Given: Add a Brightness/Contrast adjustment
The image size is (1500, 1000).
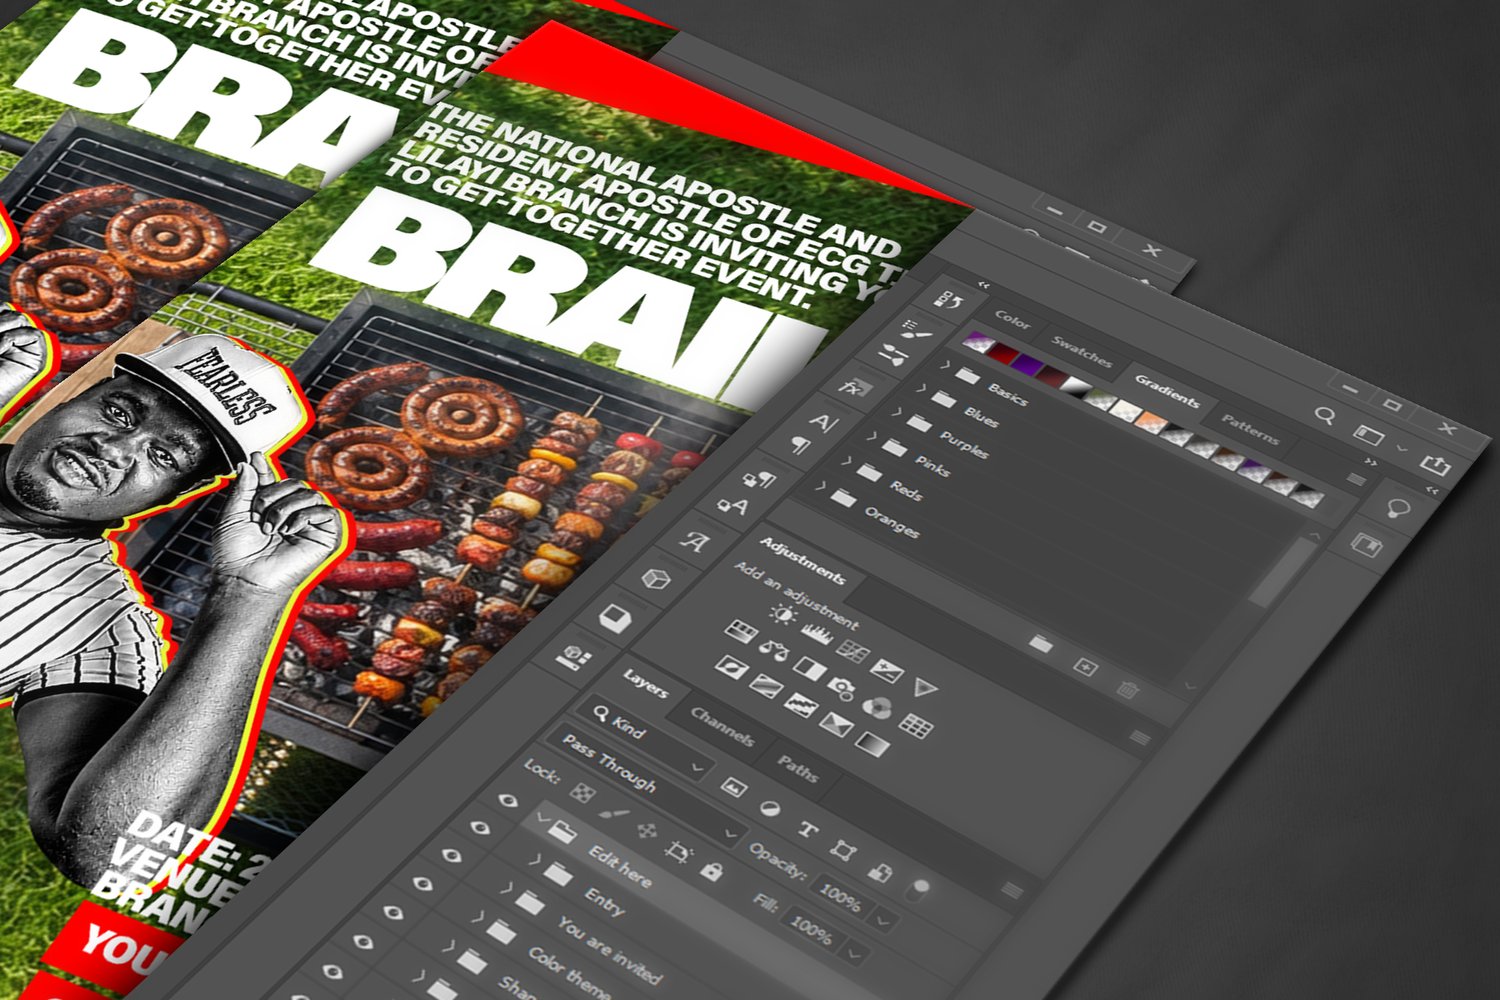Looking at the screenshot, I should point(782,616).
